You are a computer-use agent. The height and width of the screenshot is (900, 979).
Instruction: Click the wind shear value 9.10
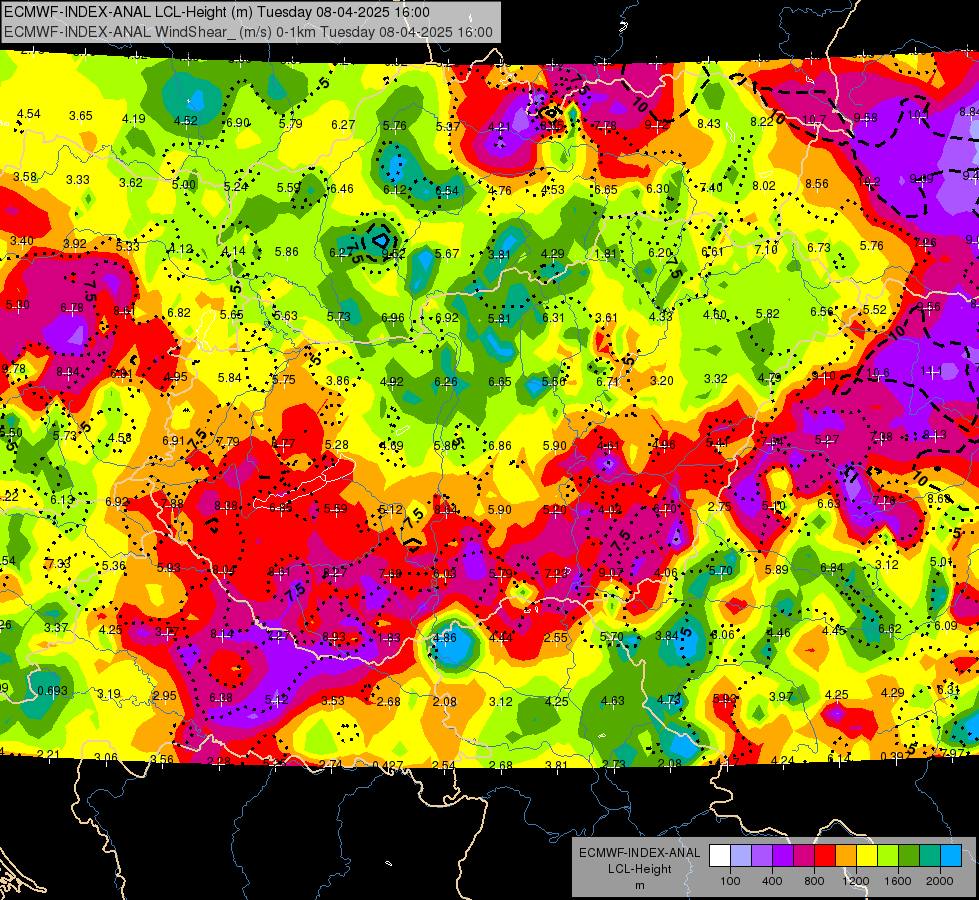coord(824,376)
